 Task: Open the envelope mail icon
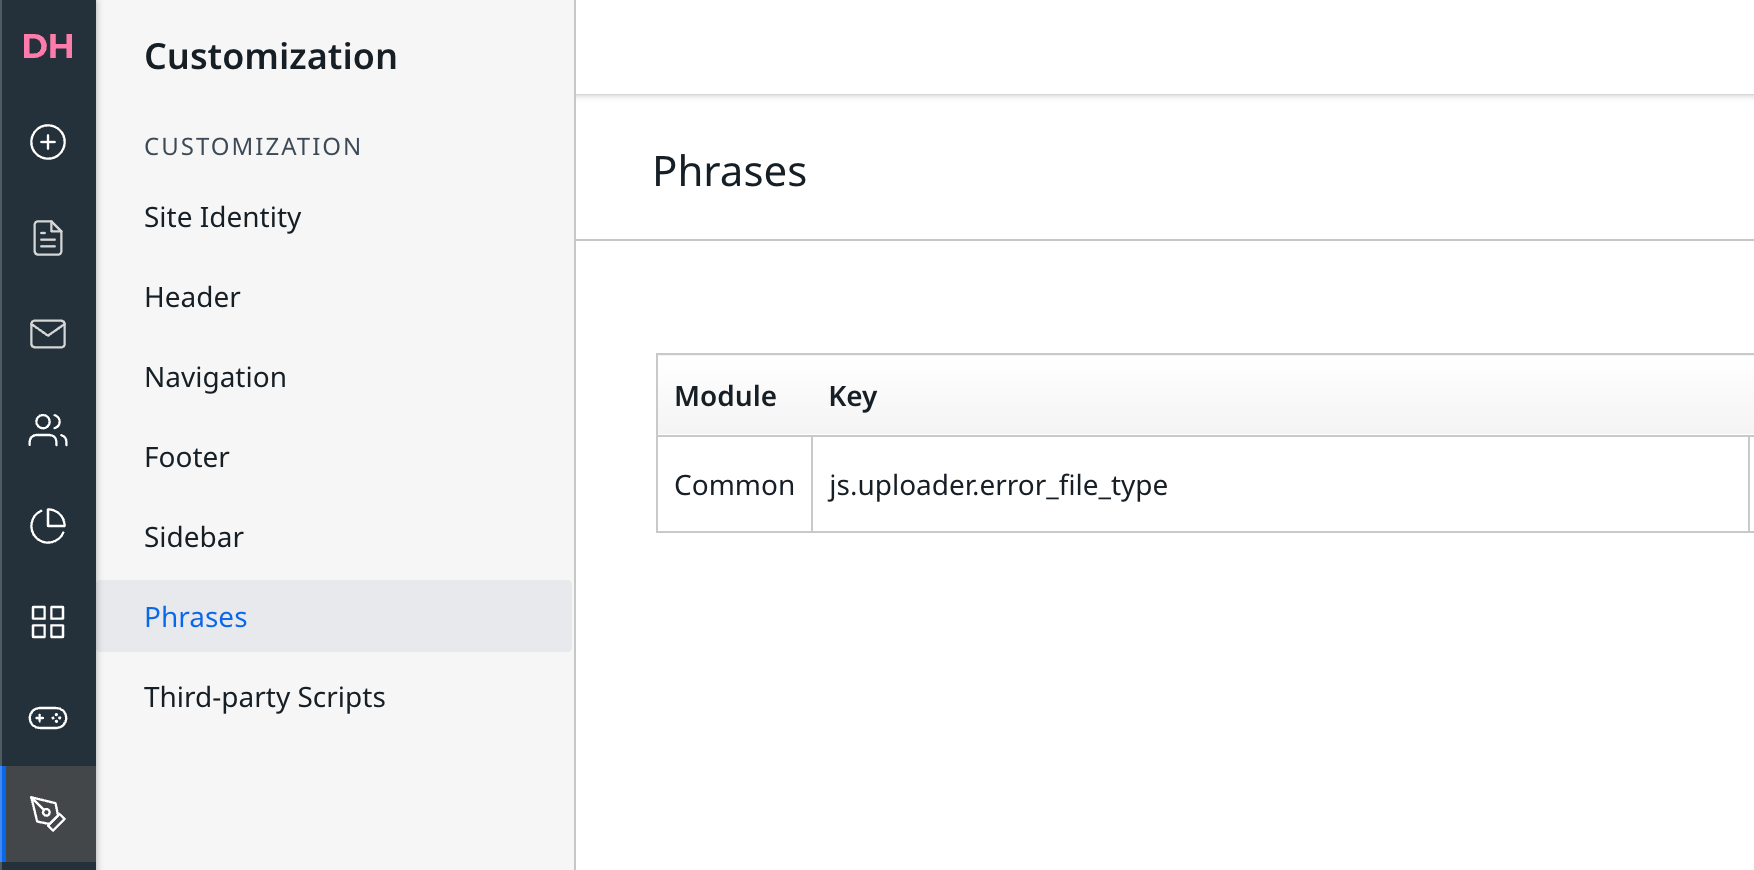(x=48, y=334)
